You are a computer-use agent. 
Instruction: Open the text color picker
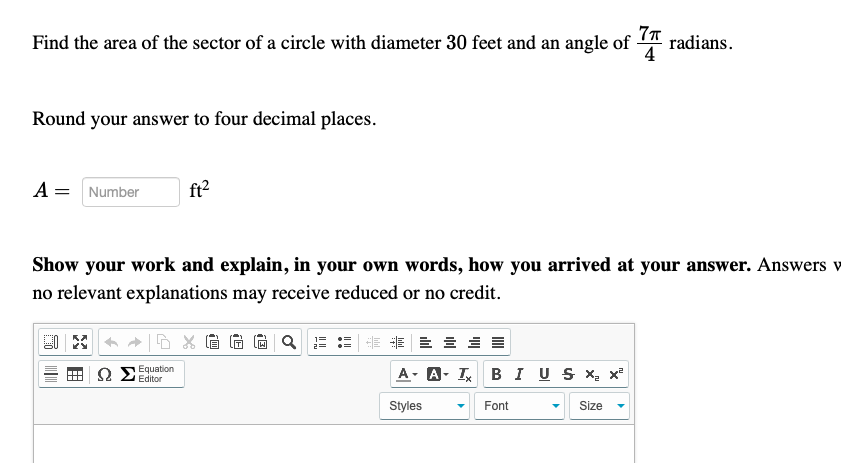(x=407, y=374)
